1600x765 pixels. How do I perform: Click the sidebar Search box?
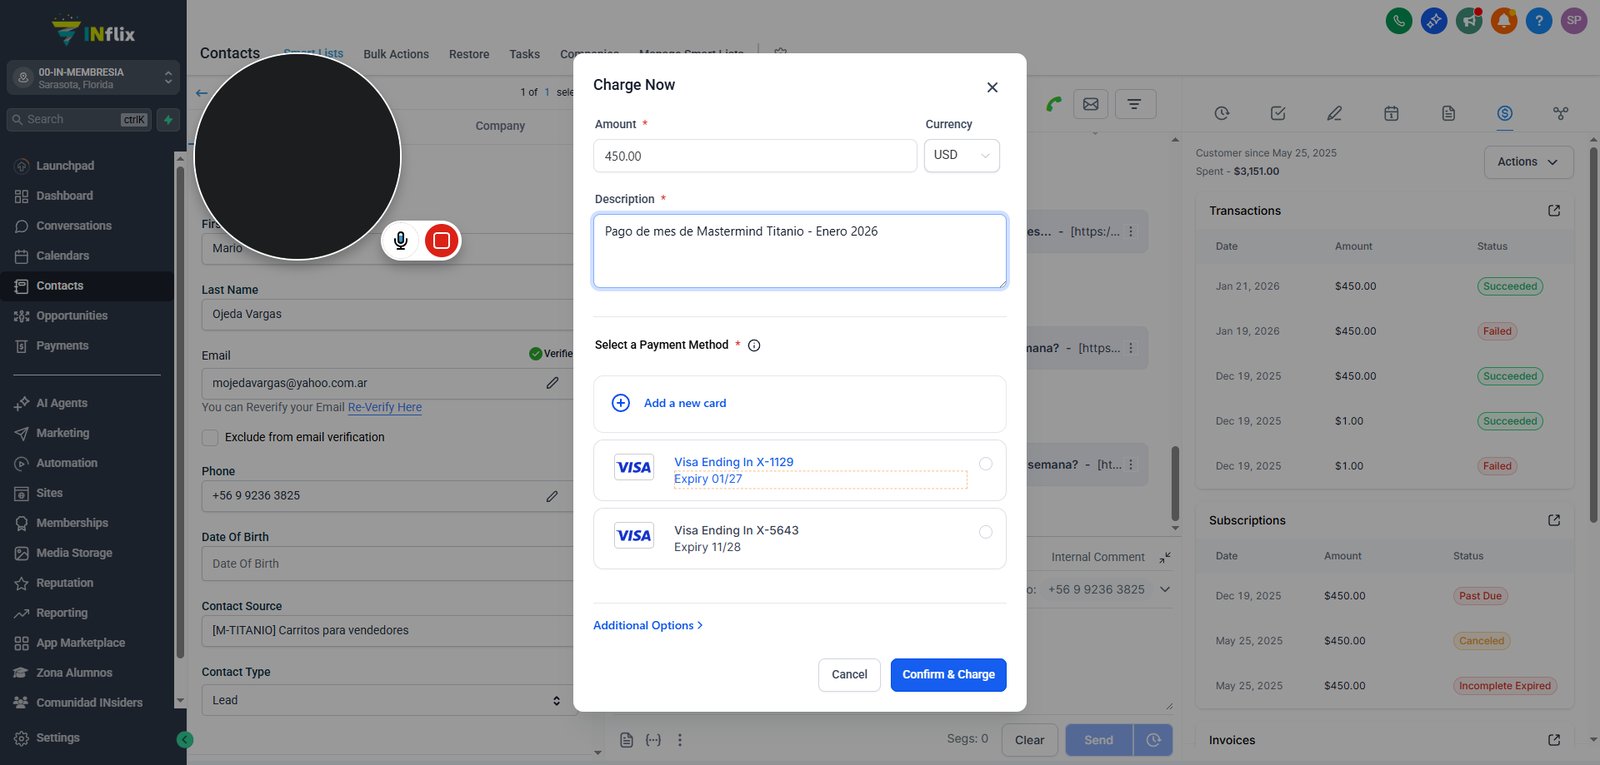point(79,120)
